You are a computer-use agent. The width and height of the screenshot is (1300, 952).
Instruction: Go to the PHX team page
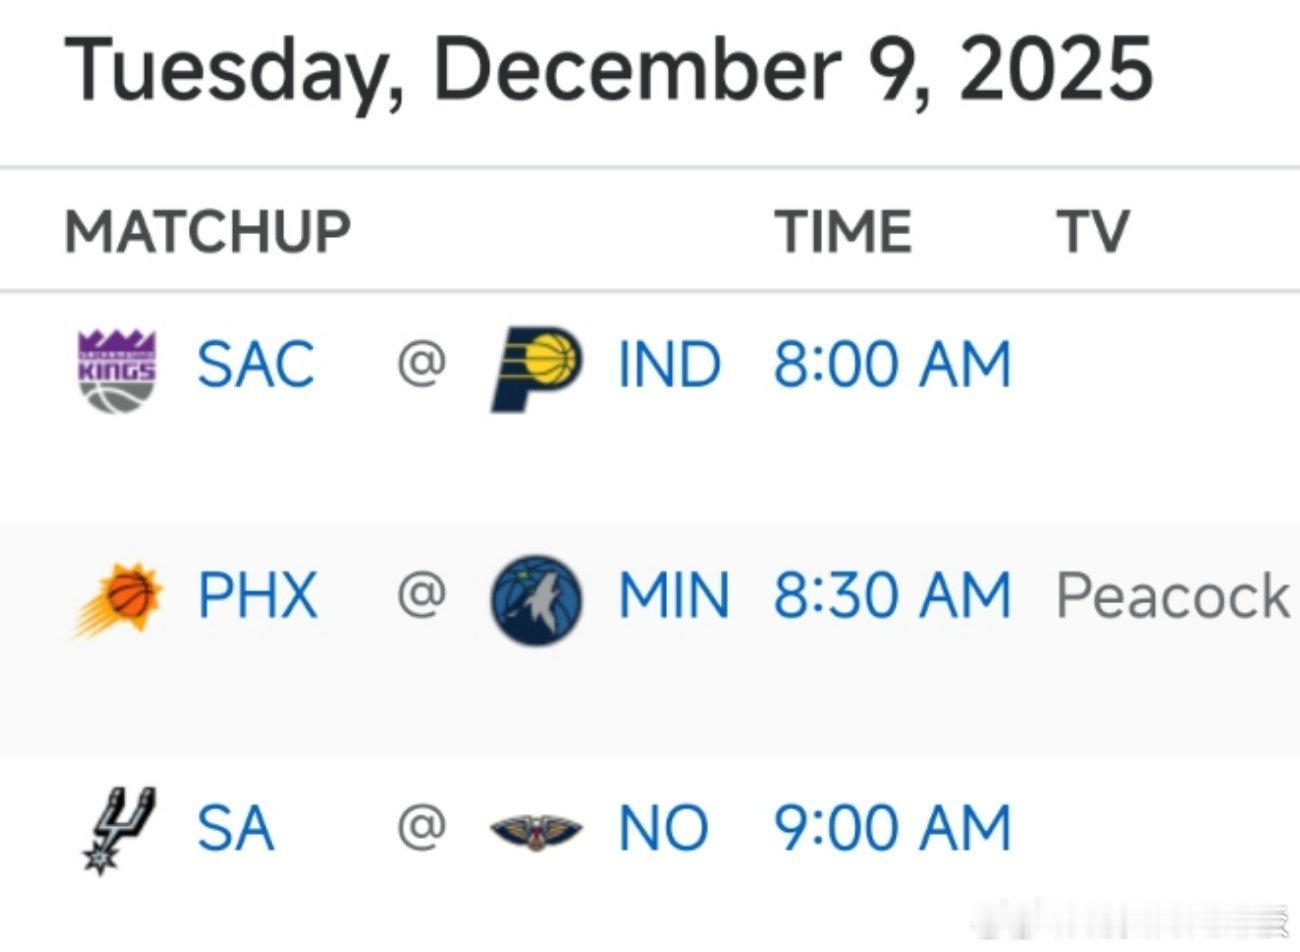257,596
